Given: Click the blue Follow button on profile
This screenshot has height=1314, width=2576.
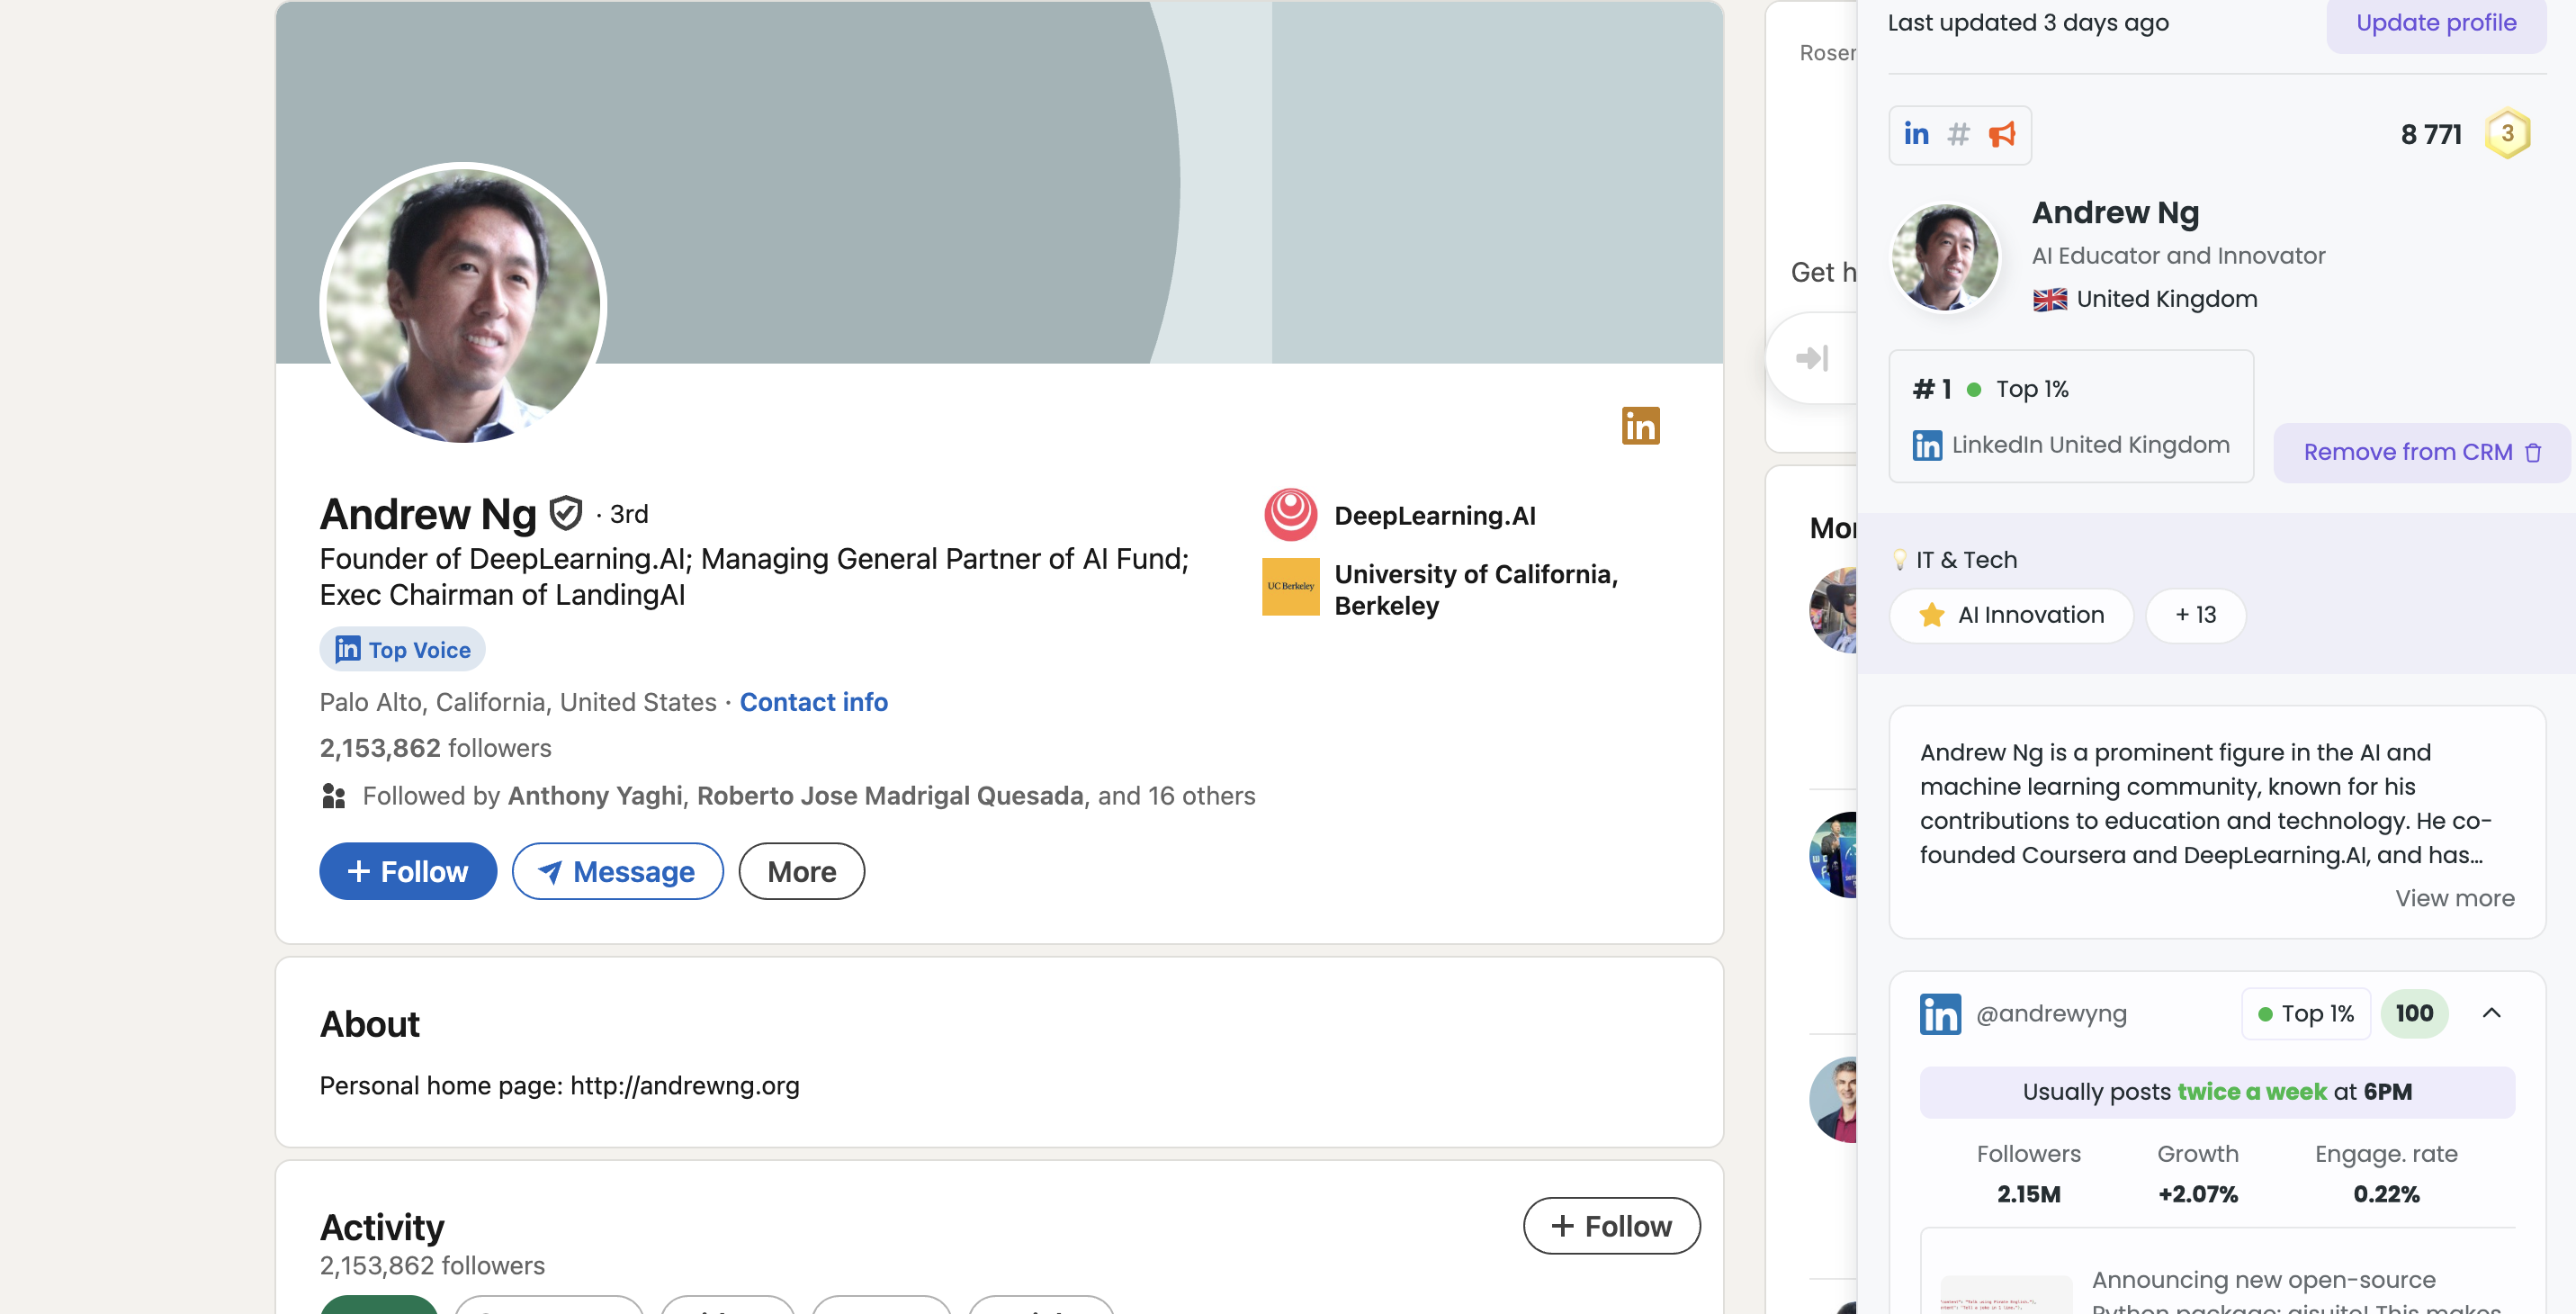Looking at the screenshot, I should click(408, 871).
